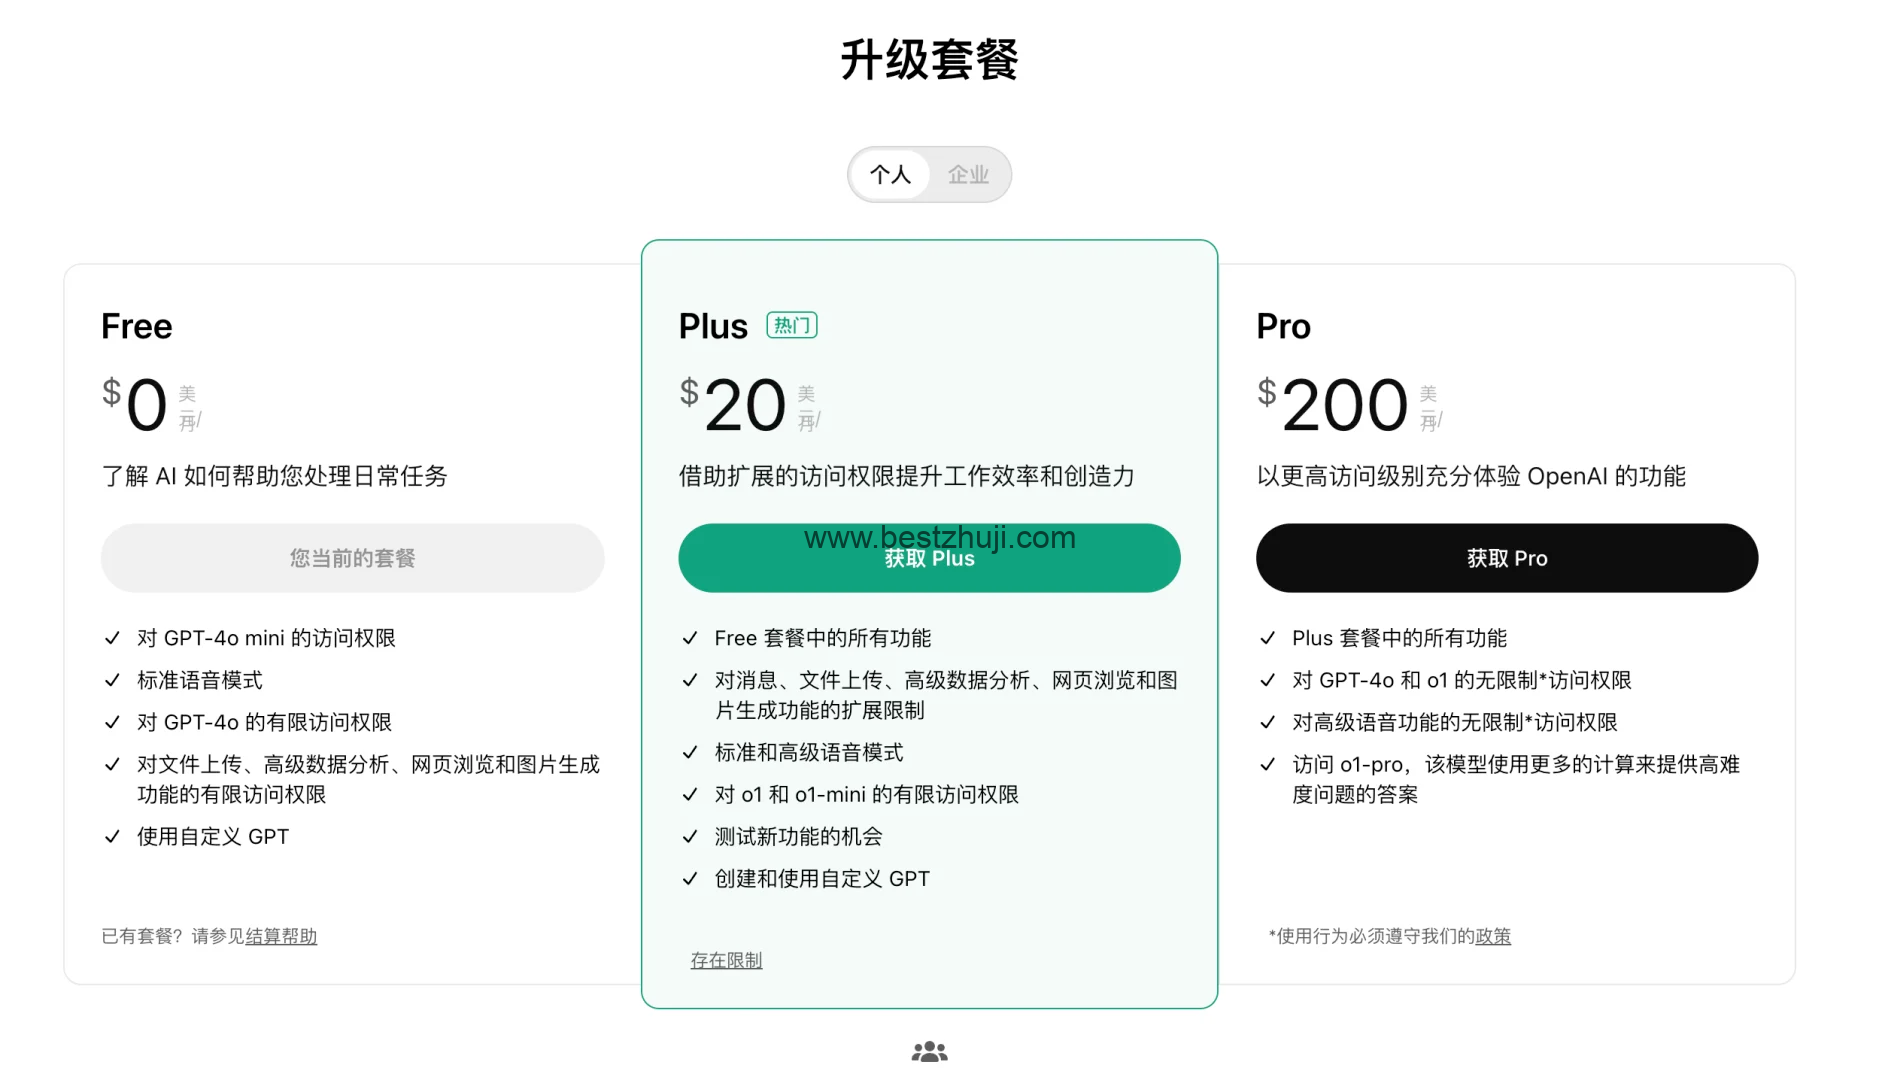Click the people icon below the pricing cards

click(929, 1050)
